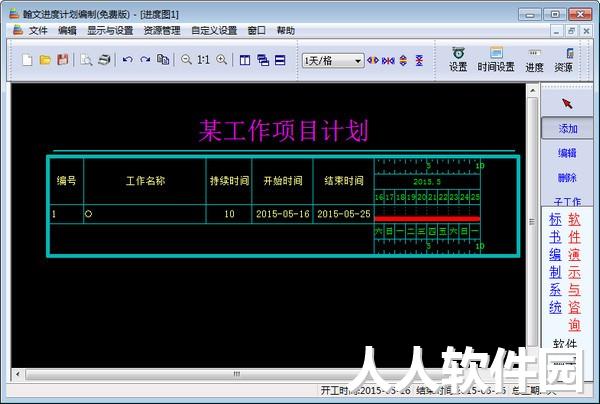Screen dimensions: 600x404
Task: Compress row height with the inward vertical arrows
Action: pos(419,60)
